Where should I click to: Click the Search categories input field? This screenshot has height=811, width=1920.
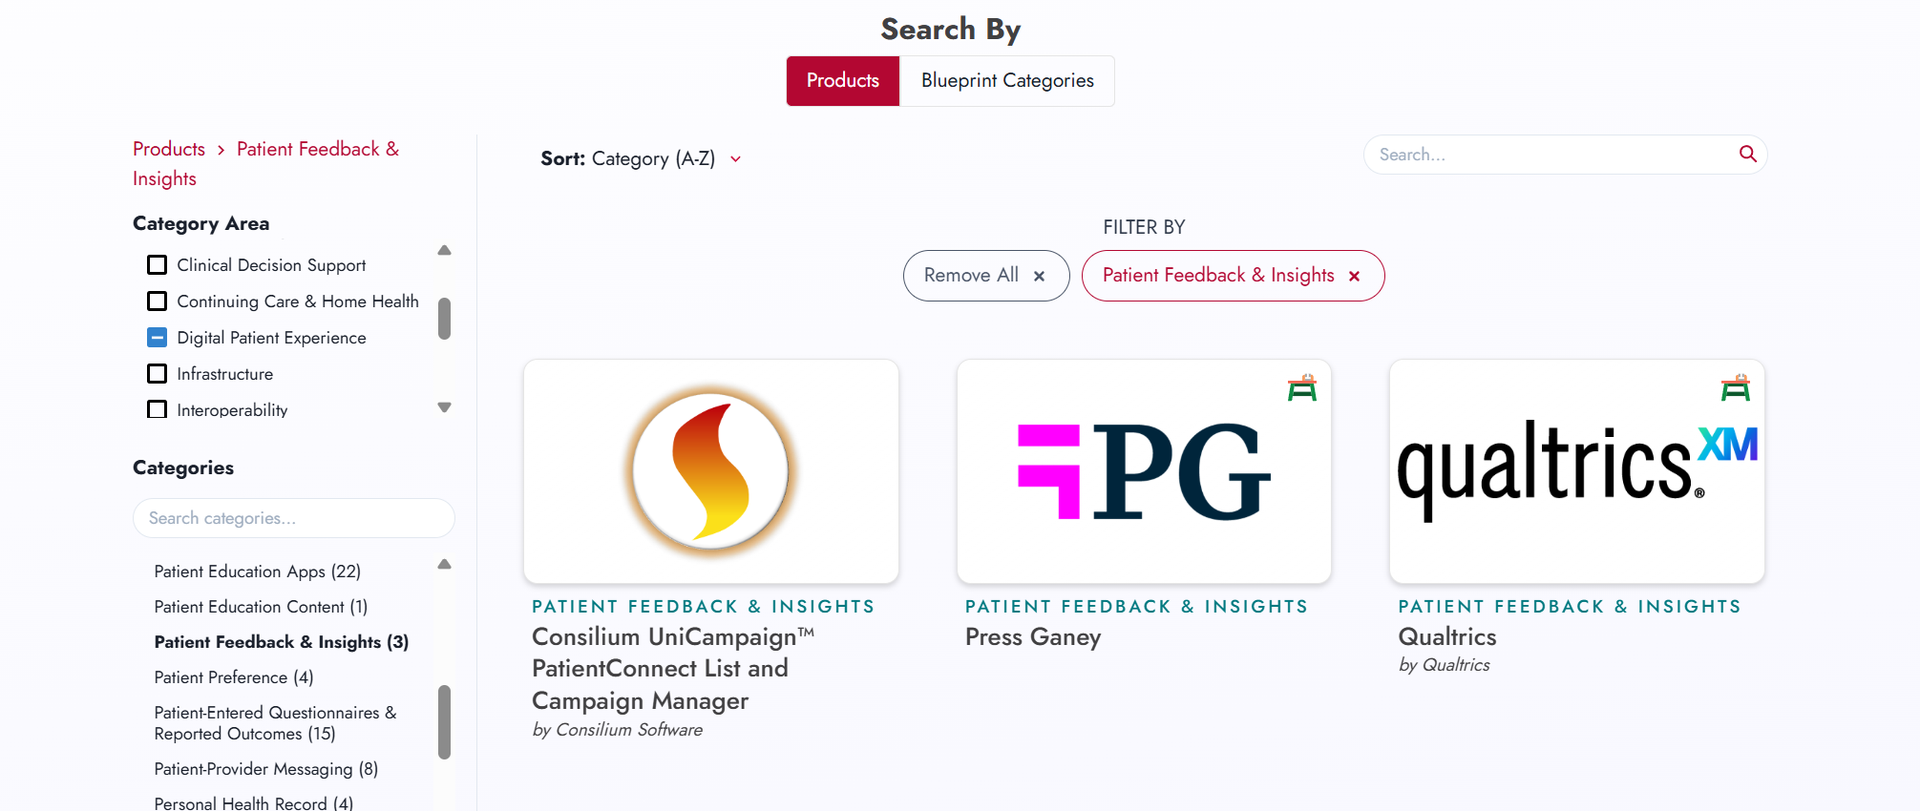tap(293, 518)
